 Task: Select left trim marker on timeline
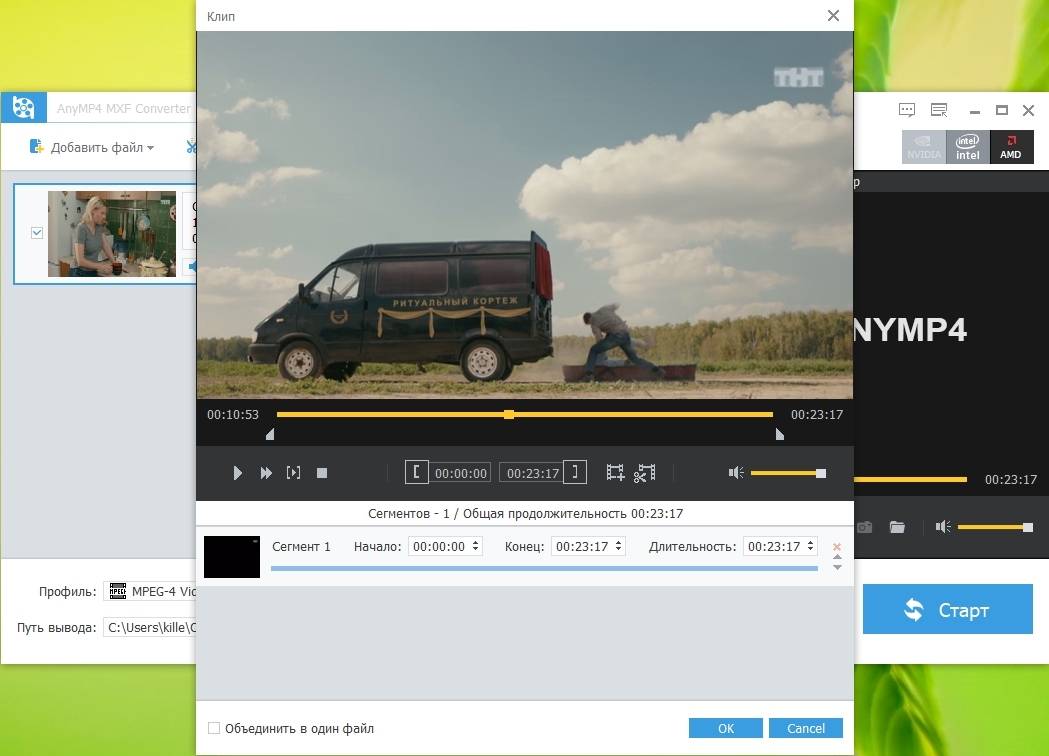coord(270,435)
